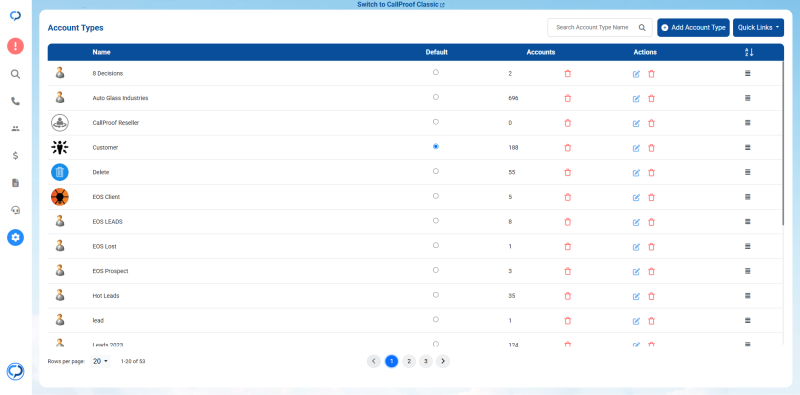The height and width of the screenshot is (395, 800).
Task: Set Delete as the default account type
Action: tap(436, 171)
